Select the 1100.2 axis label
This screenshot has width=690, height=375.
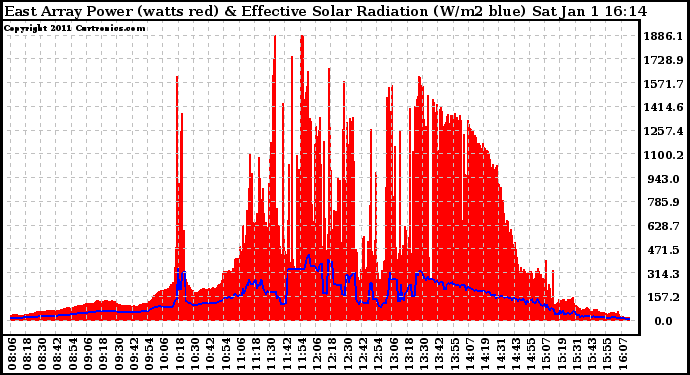(x=663, y=155)
